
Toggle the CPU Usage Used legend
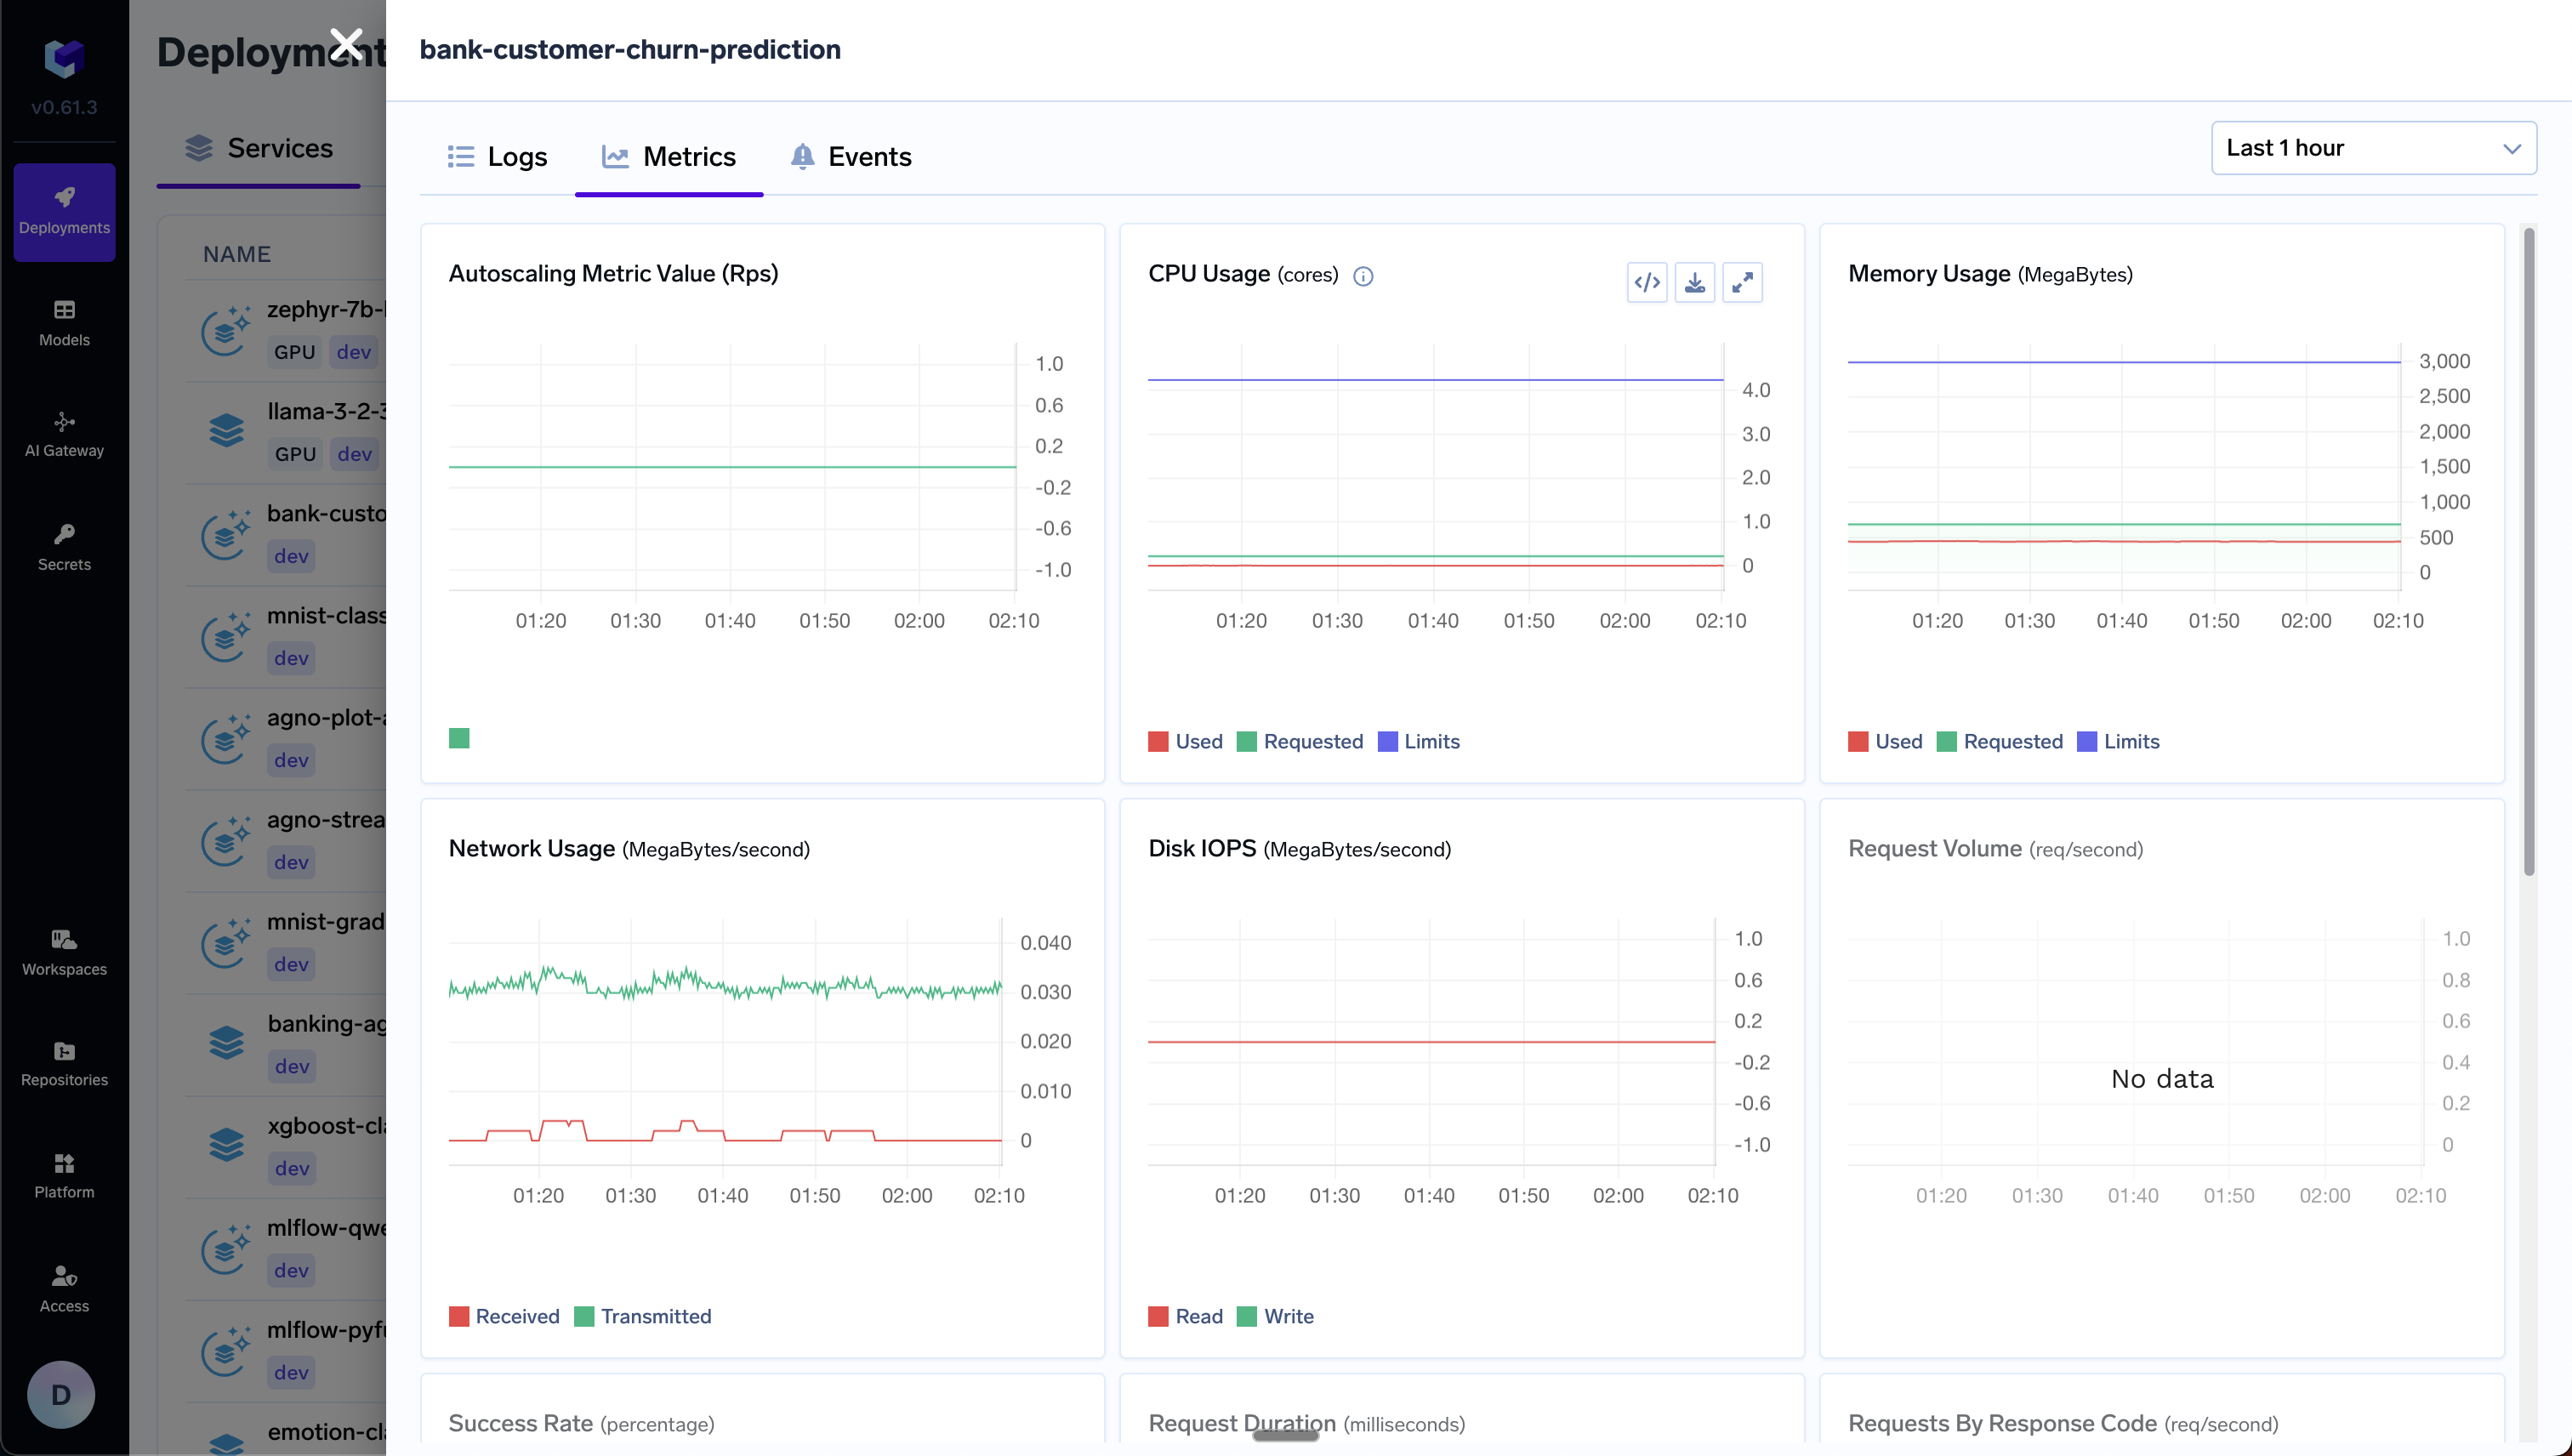click(x=1185, y=741)
